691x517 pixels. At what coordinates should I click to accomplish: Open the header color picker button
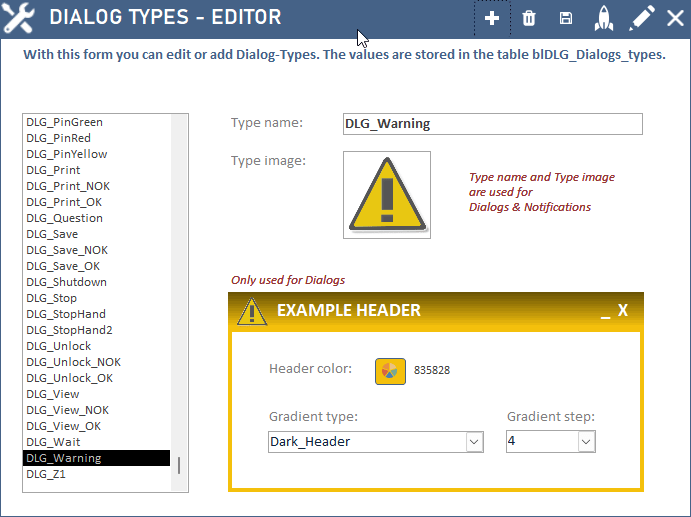(390, 370)
